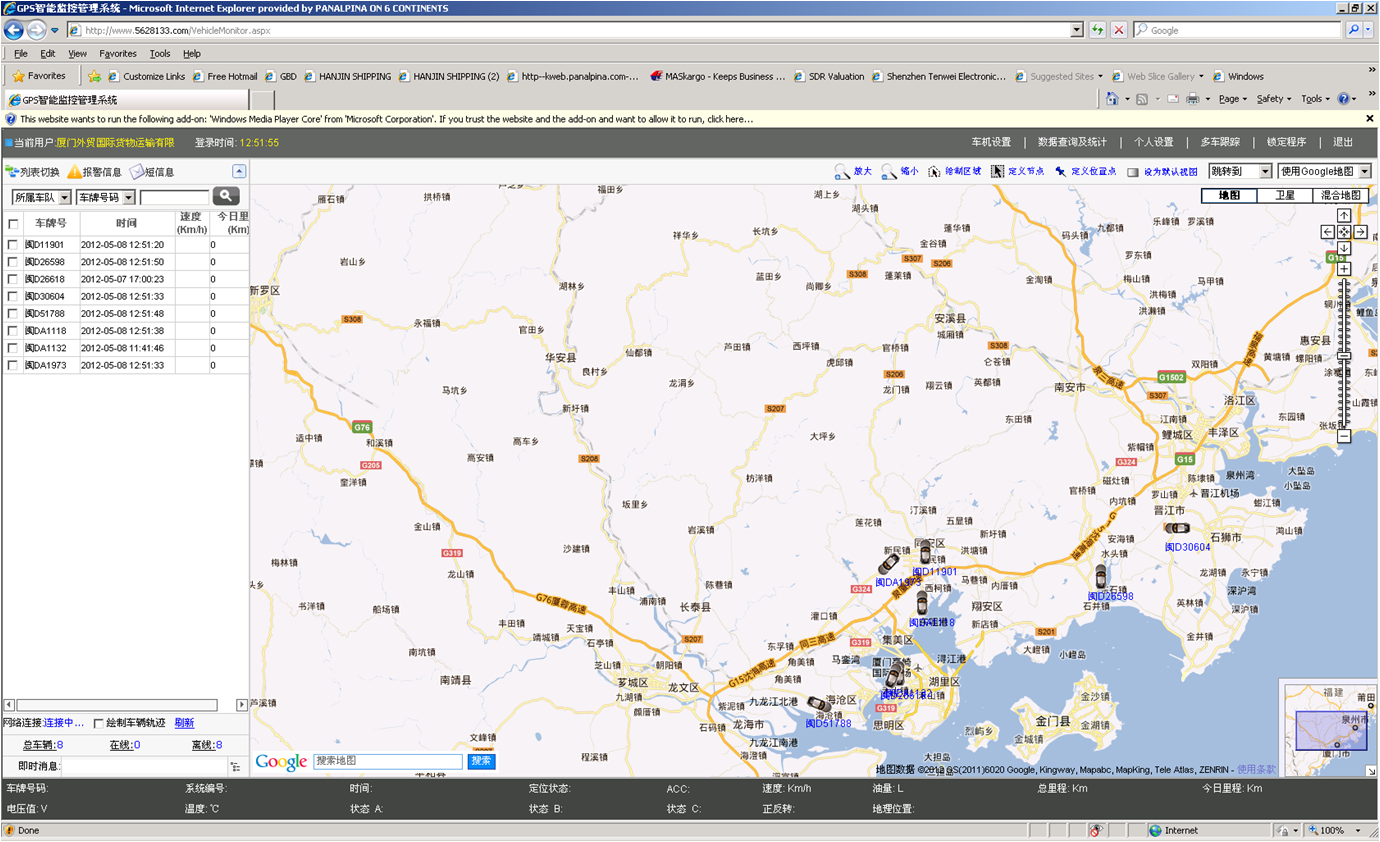The width and height of the screenshot is (1380, 842).
Task: Check the box for vehicle 闽DA1118
Action: [x=13, y=331]
